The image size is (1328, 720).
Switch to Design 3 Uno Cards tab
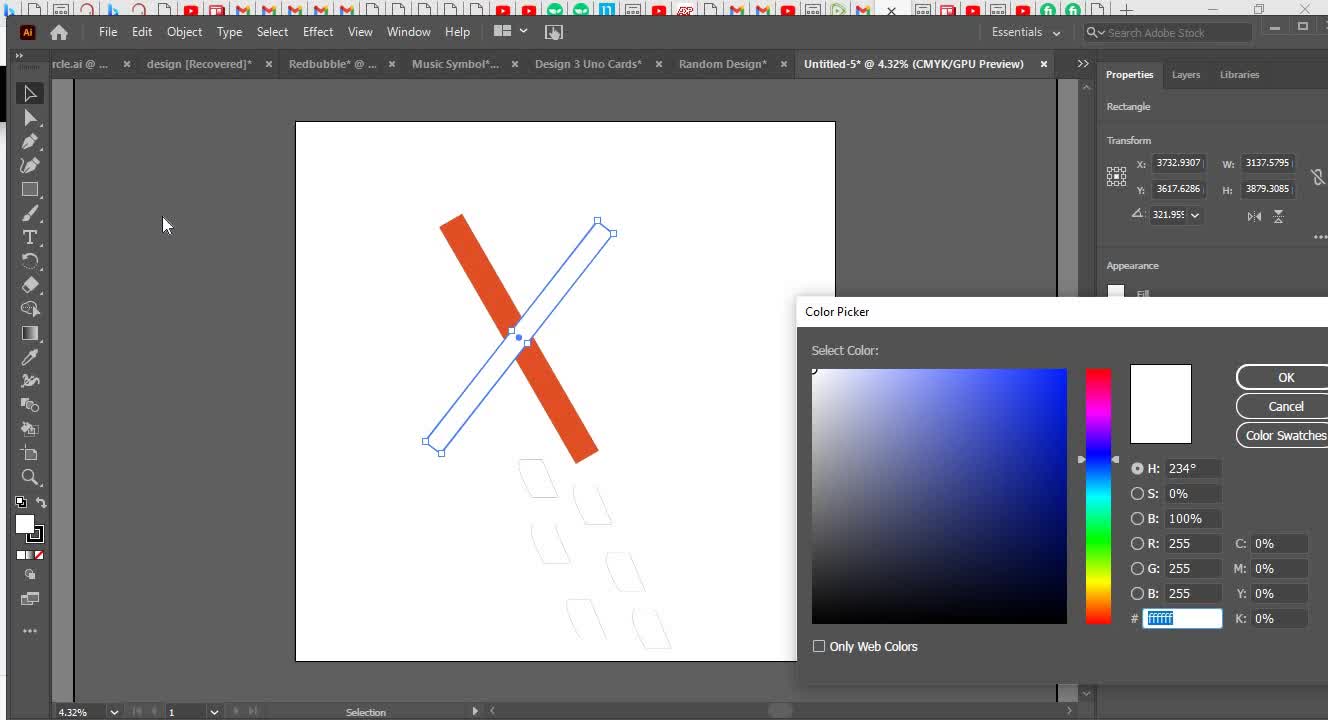(588, 64)
